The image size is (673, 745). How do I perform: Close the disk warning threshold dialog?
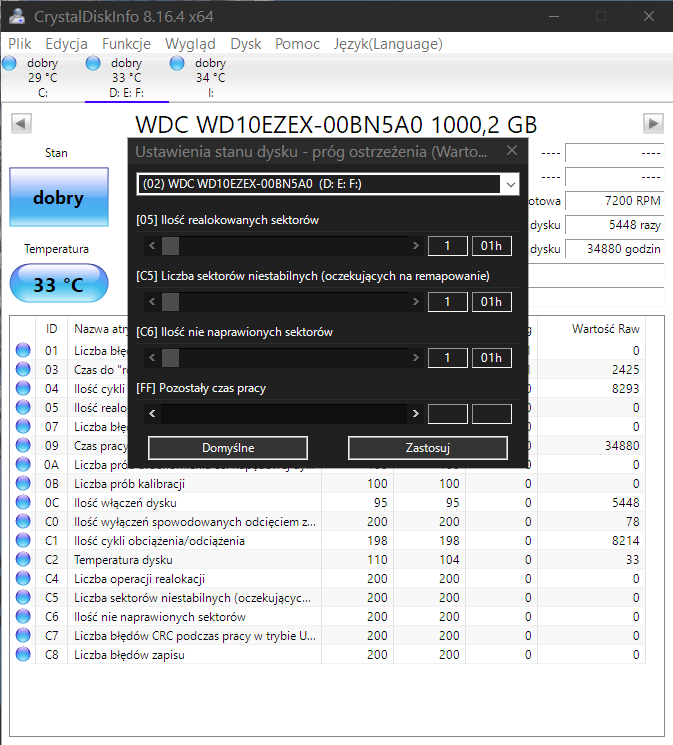512,151
